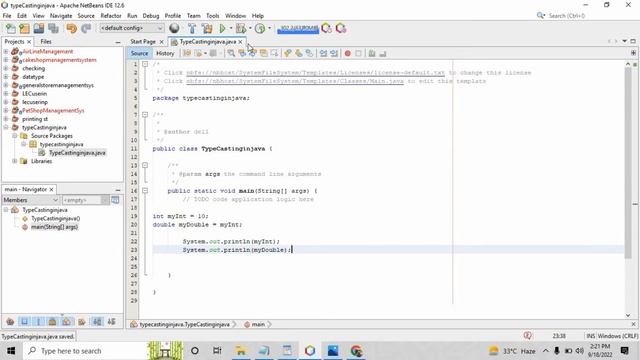Screen dimensions: 640x360
Task: Click the Shift Line Left icon
Action: [323, 53]
